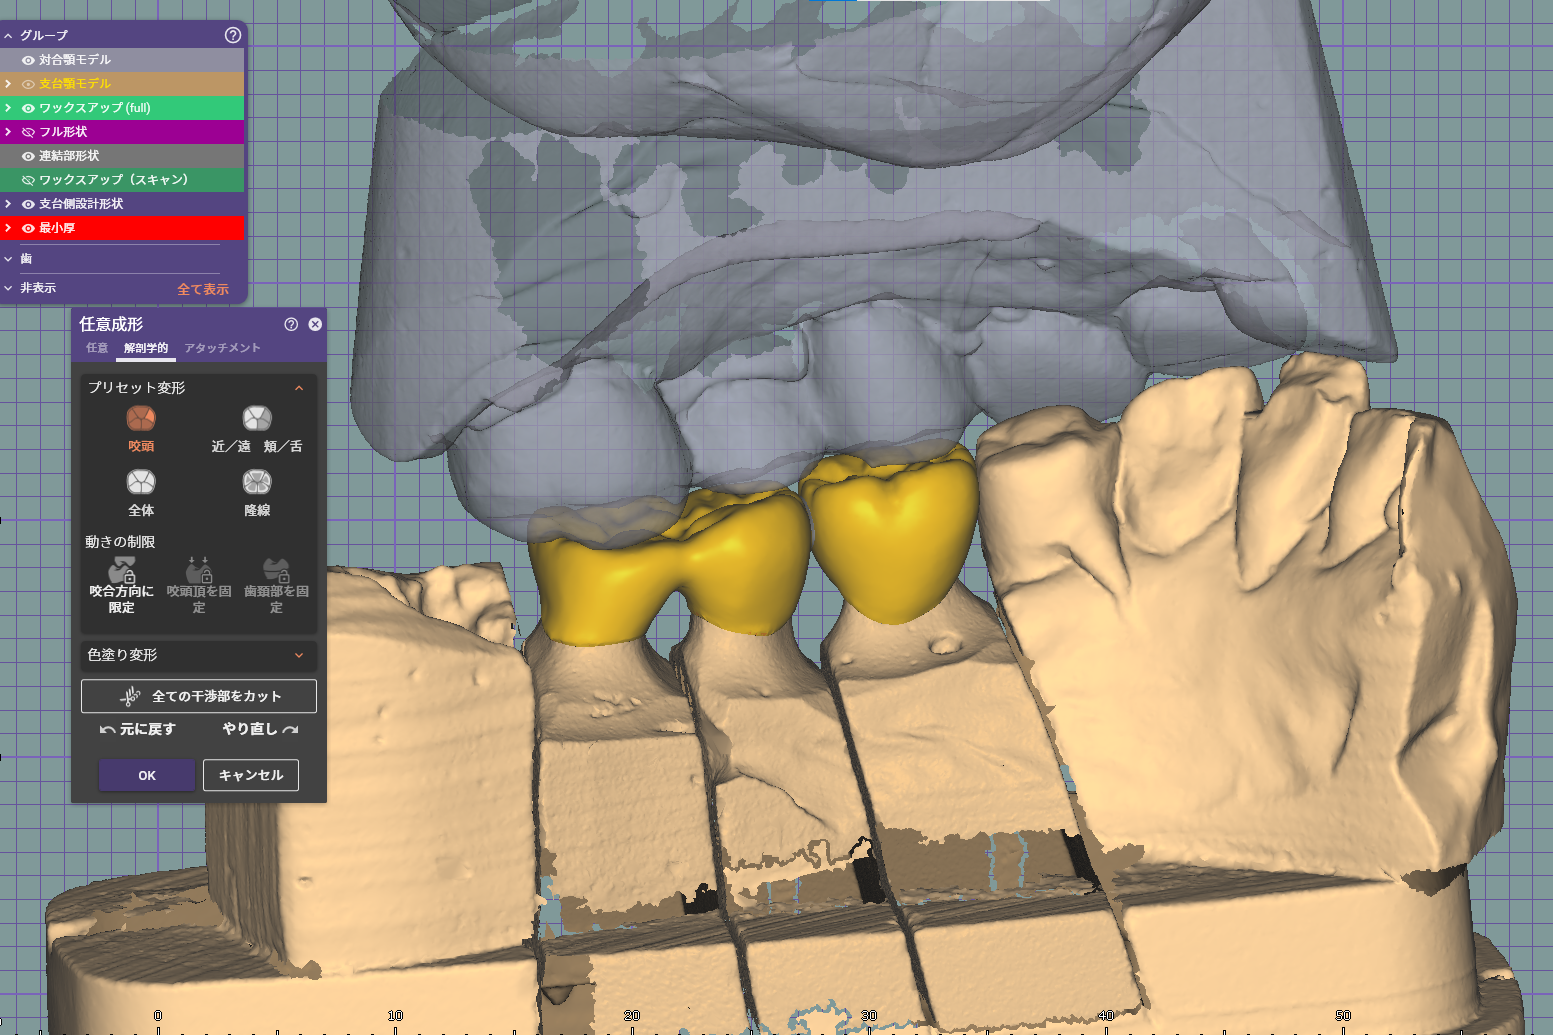The height and width of the screenshot is (1035, 1553).
Task: Switch to the 任意 tab
Action: click(x=97, y=348)
